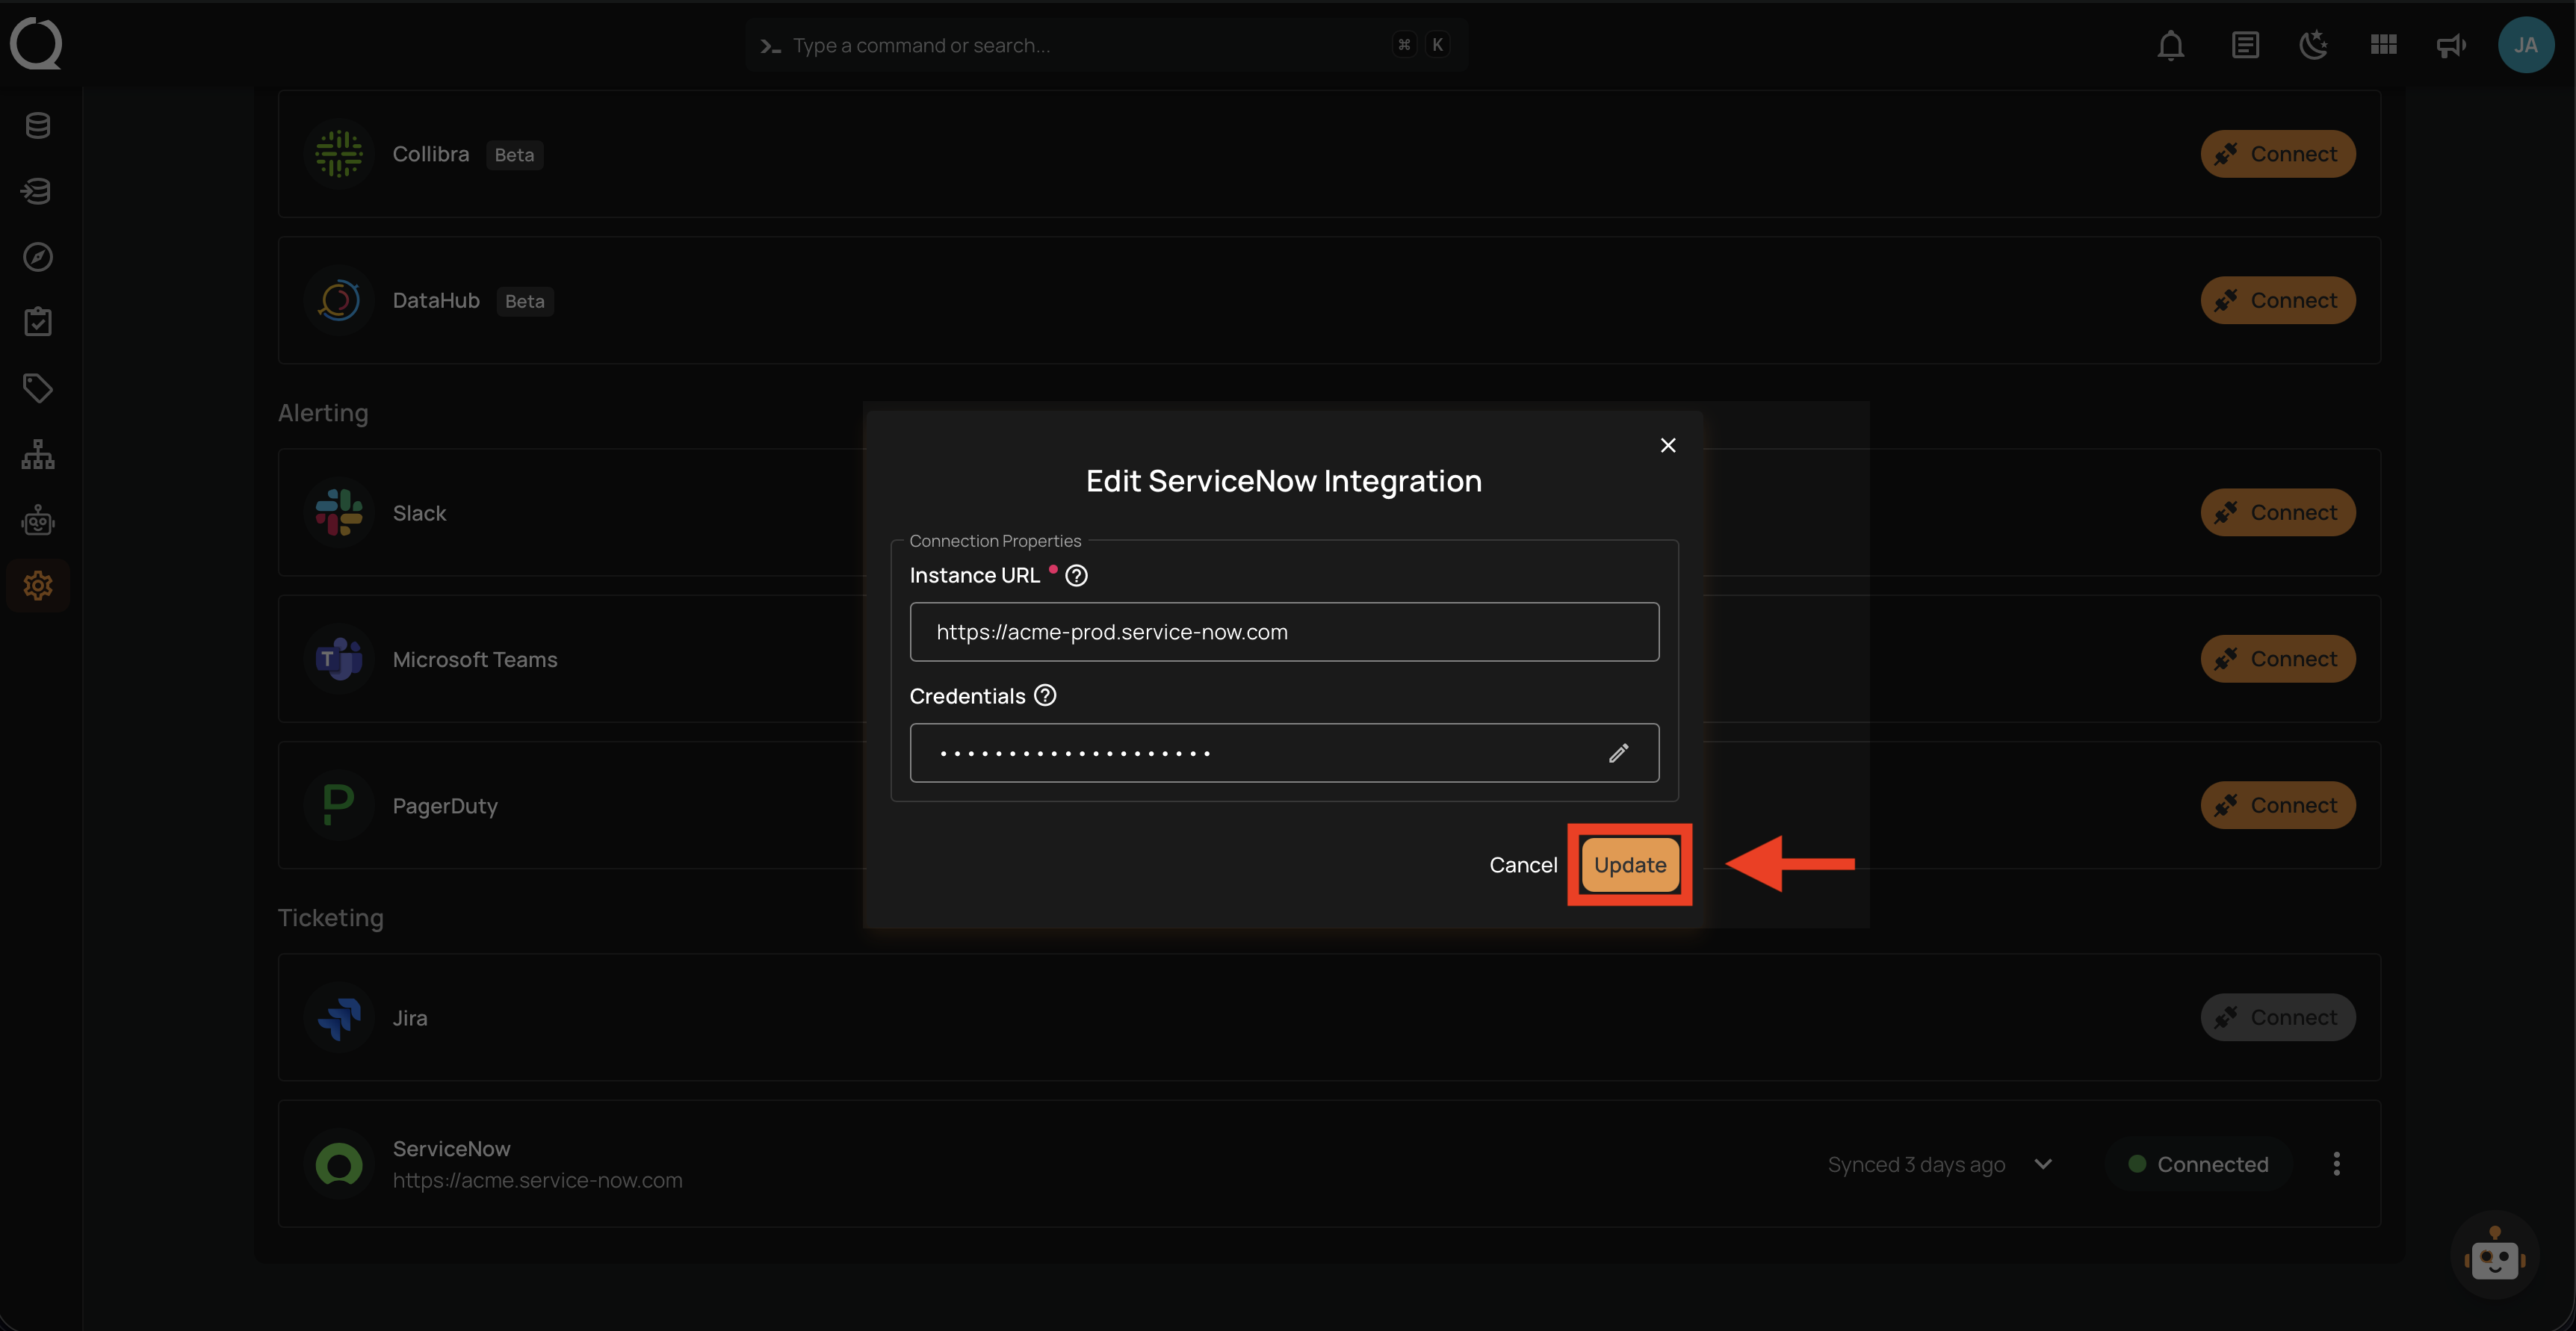Open the notes document icon in header
The image size is (2576, 1331).
(x=2245, y=45)
